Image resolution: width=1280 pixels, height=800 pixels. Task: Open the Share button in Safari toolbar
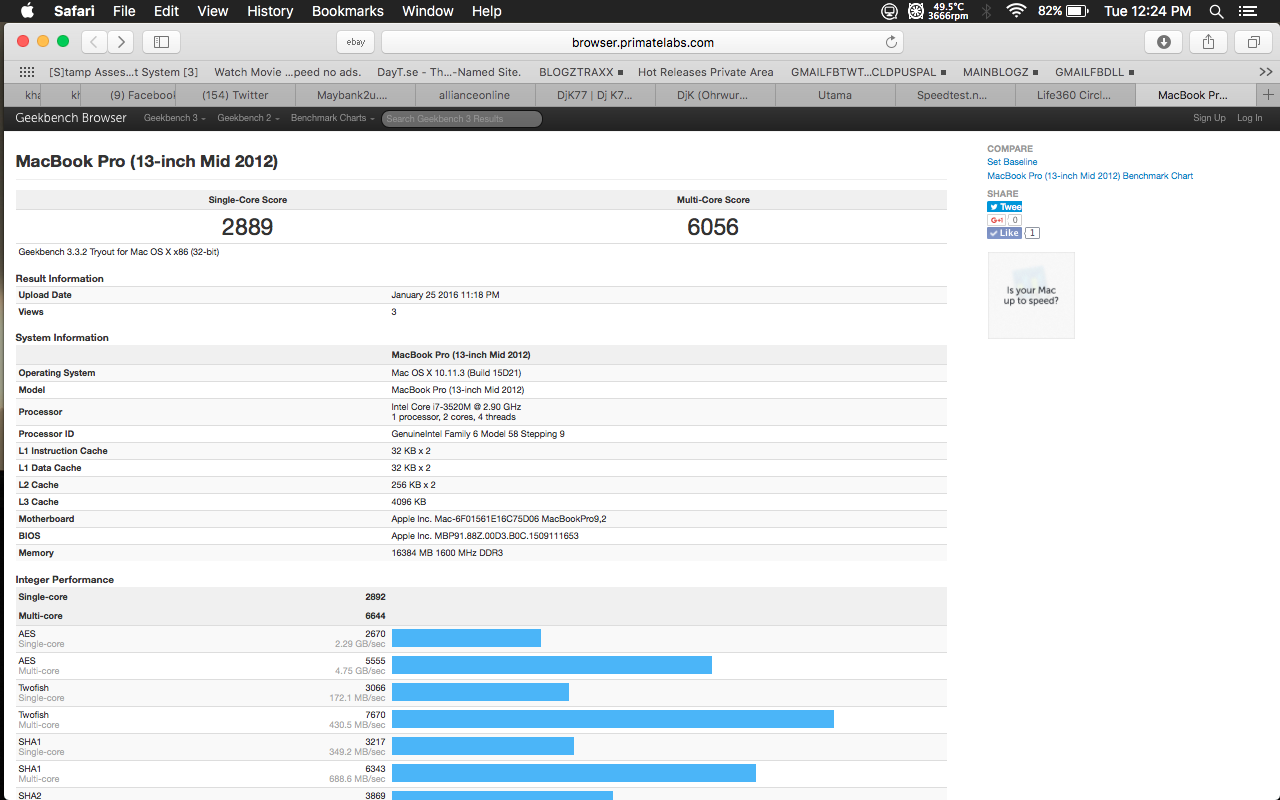[x=1208, y=42]
